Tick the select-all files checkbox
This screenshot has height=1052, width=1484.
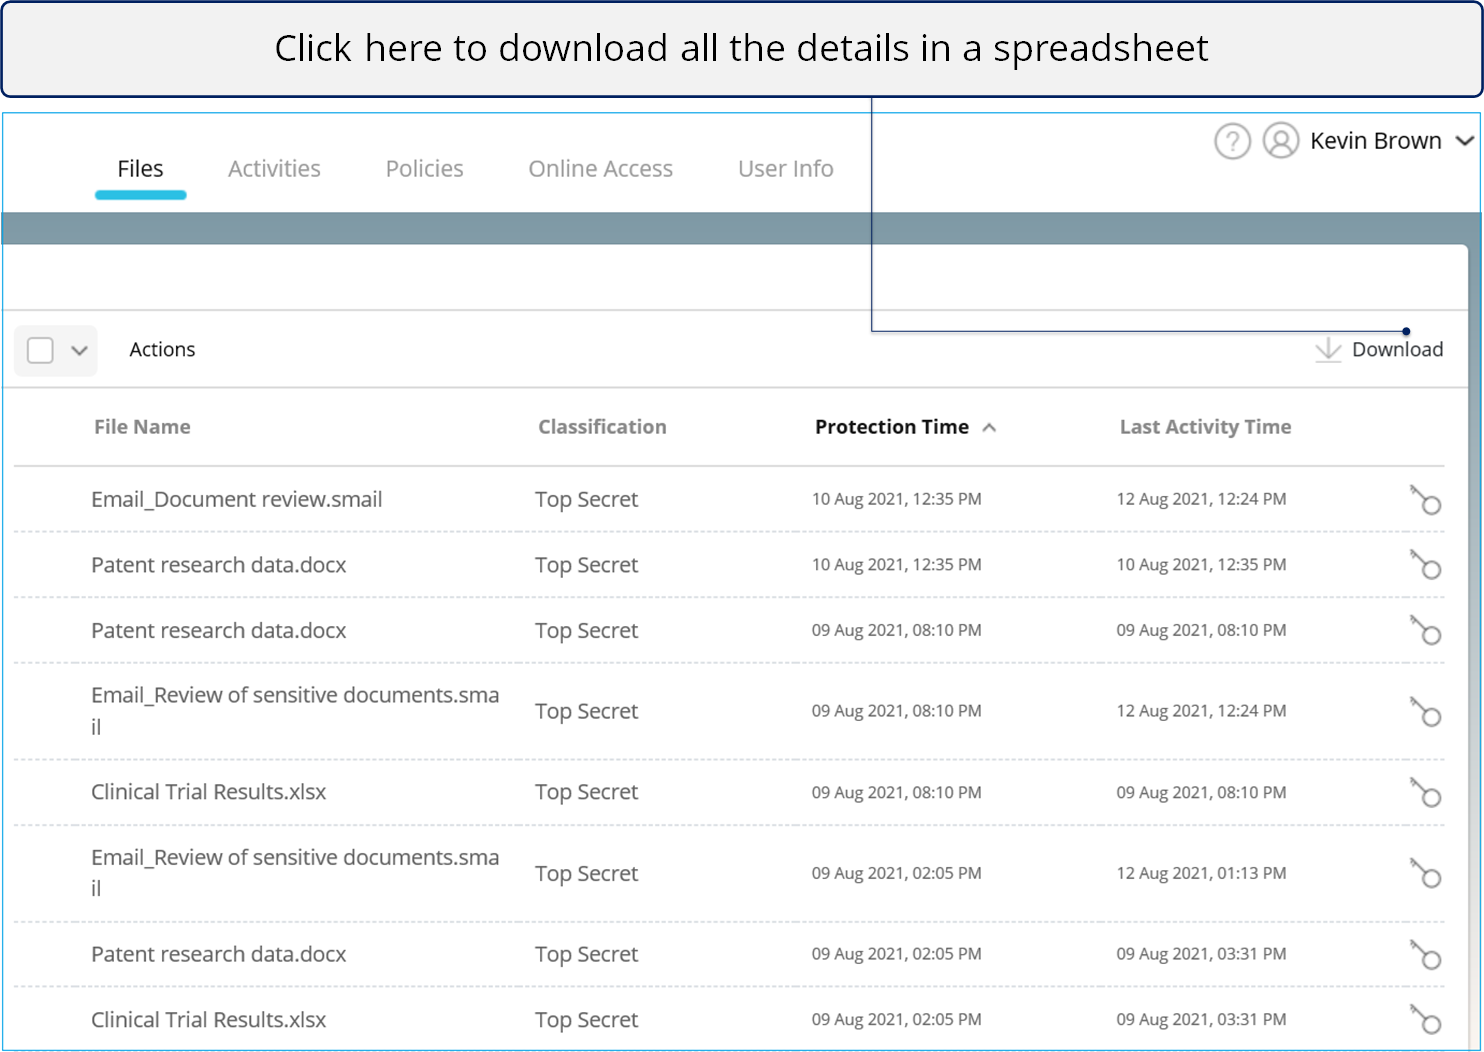(x=40, y=350)
